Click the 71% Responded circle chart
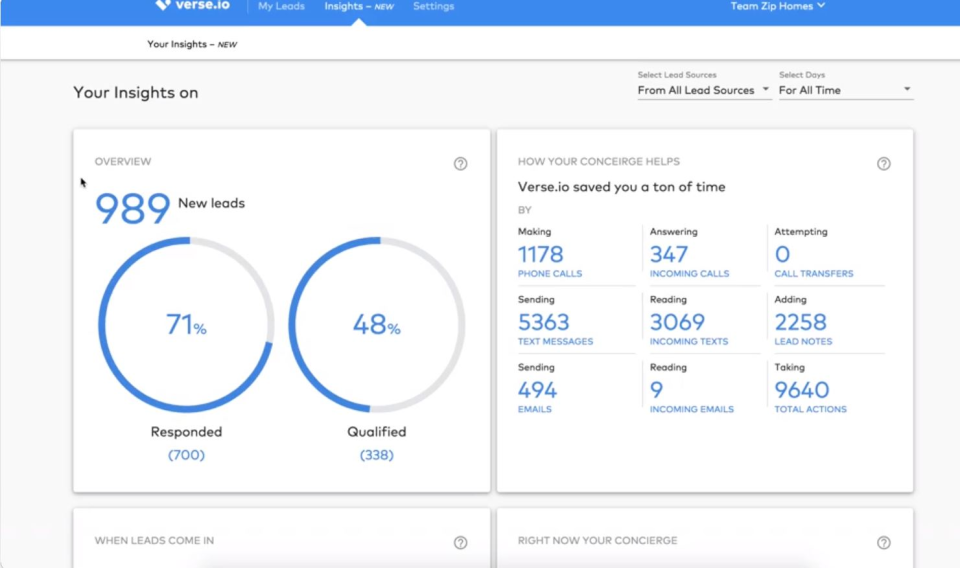The width and height of the screenshot is (960, 568). pyautogui.click(x=186, y=324)
